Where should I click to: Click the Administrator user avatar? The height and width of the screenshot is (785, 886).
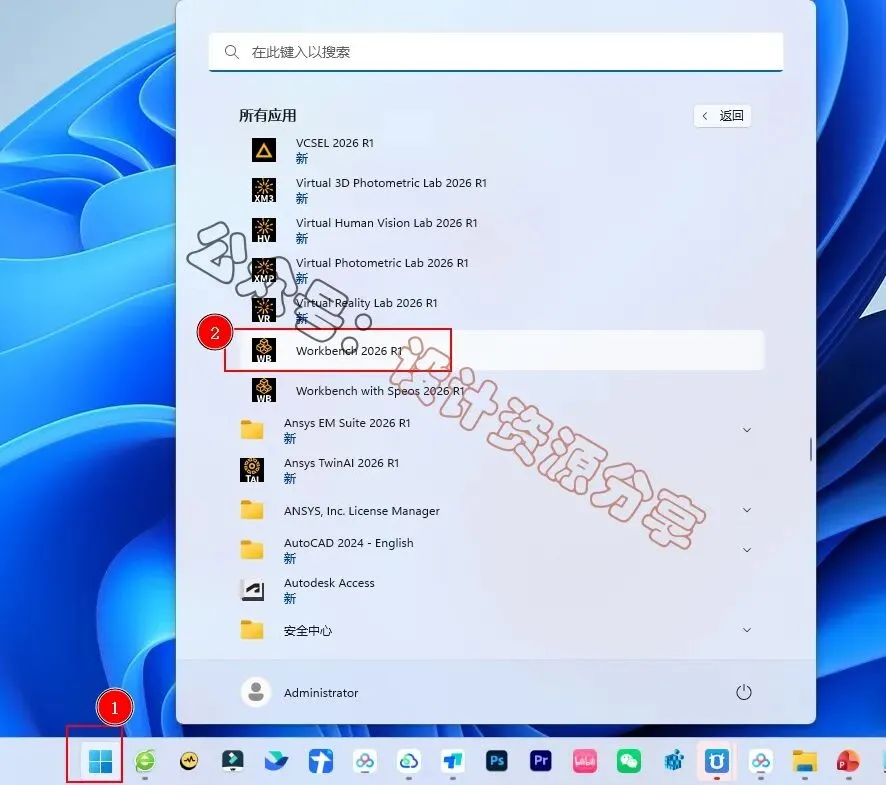(256, 692)
